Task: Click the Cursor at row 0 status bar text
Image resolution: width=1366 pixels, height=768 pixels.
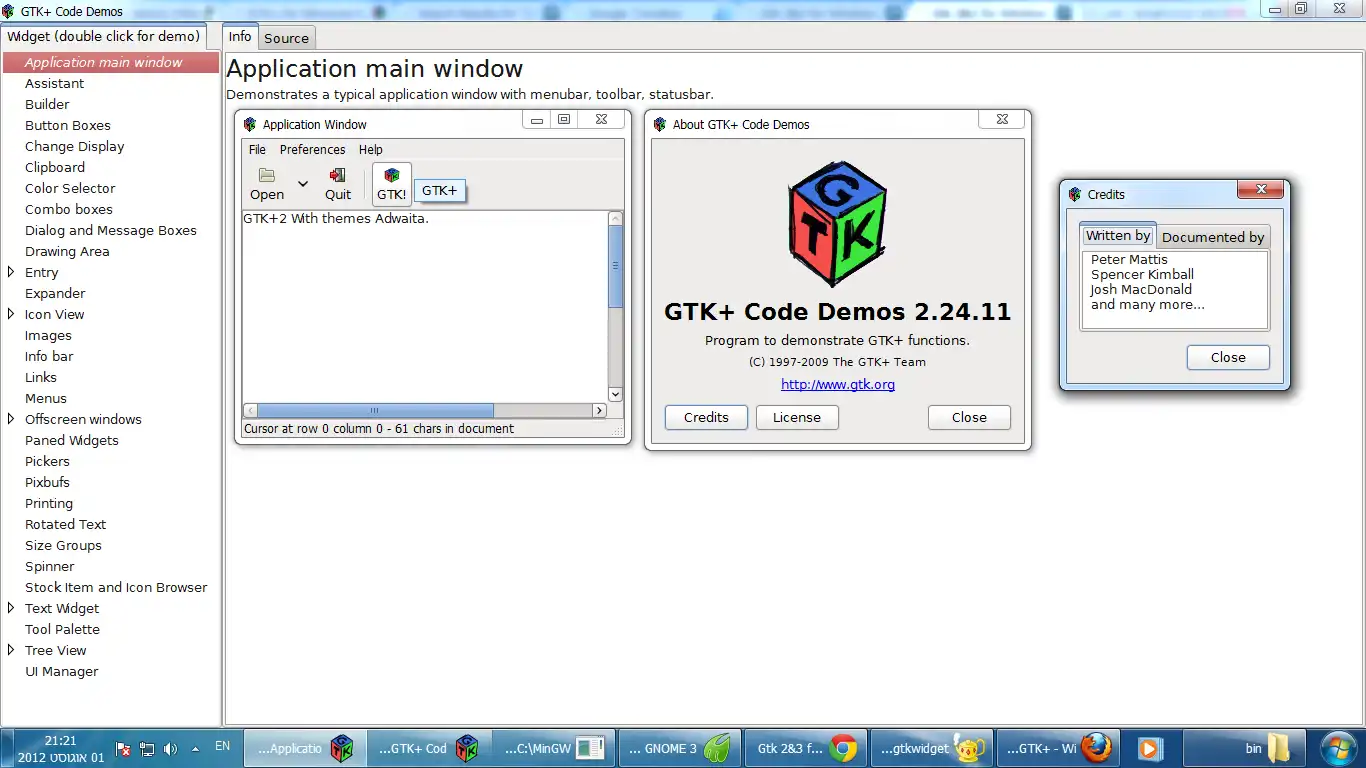Action: (x=379, y=429)
